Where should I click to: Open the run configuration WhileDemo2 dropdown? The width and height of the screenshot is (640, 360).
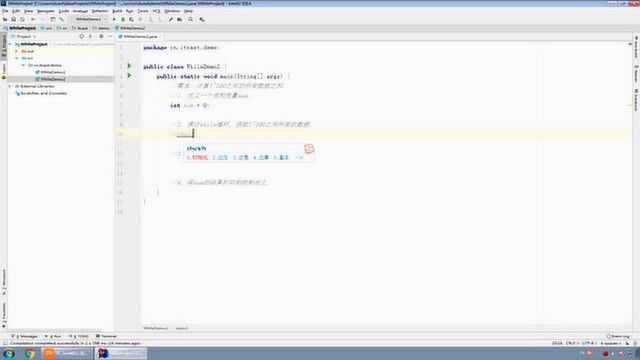click(x=91, y=19)
